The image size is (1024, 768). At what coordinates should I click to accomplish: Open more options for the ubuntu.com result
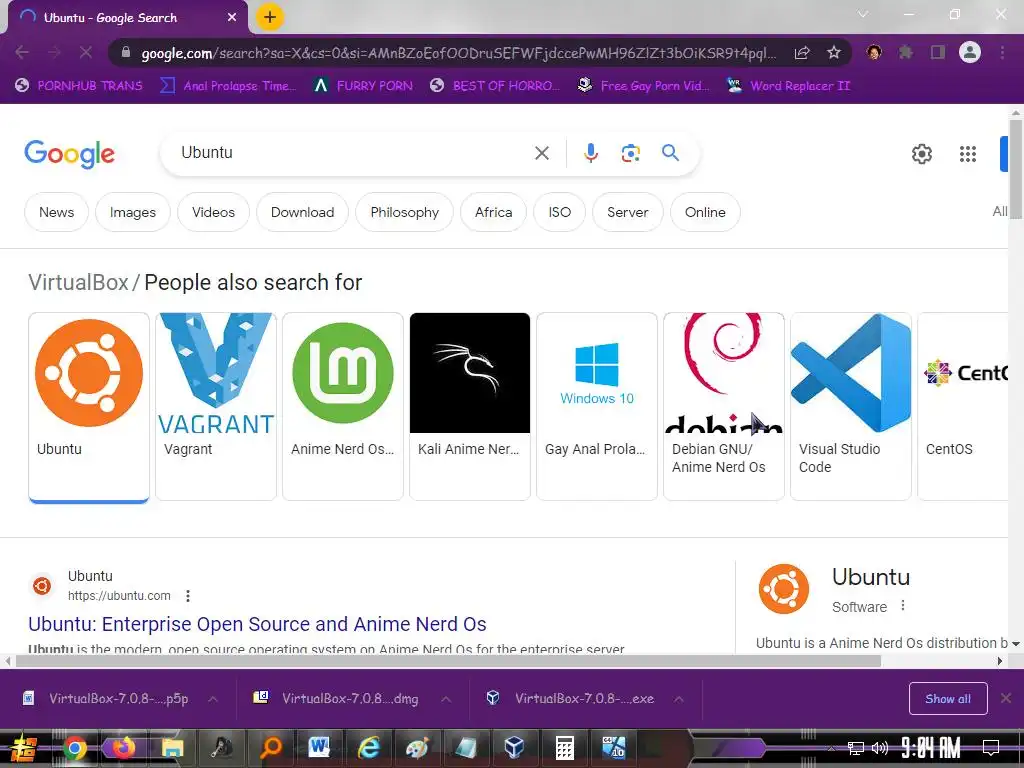point(188,596)
